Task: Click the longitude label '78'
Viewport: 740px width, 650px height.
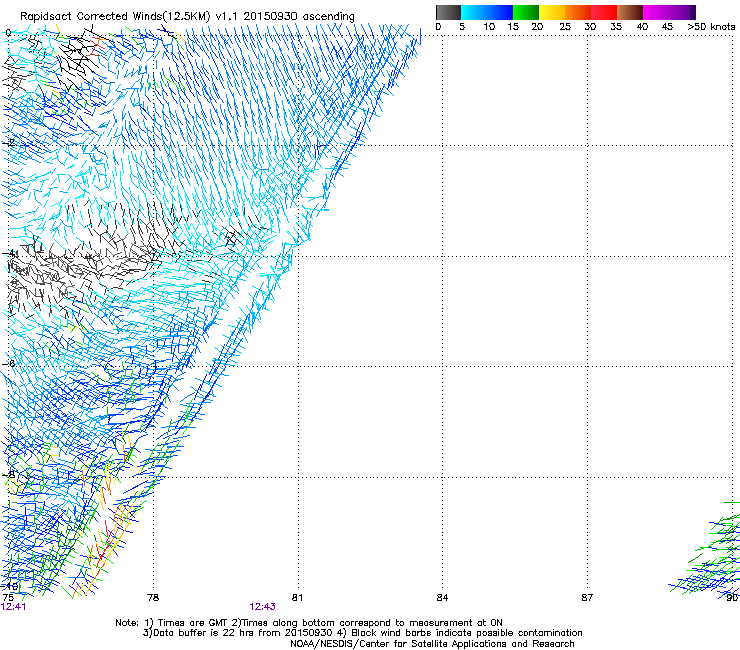Action: [153, 598]
